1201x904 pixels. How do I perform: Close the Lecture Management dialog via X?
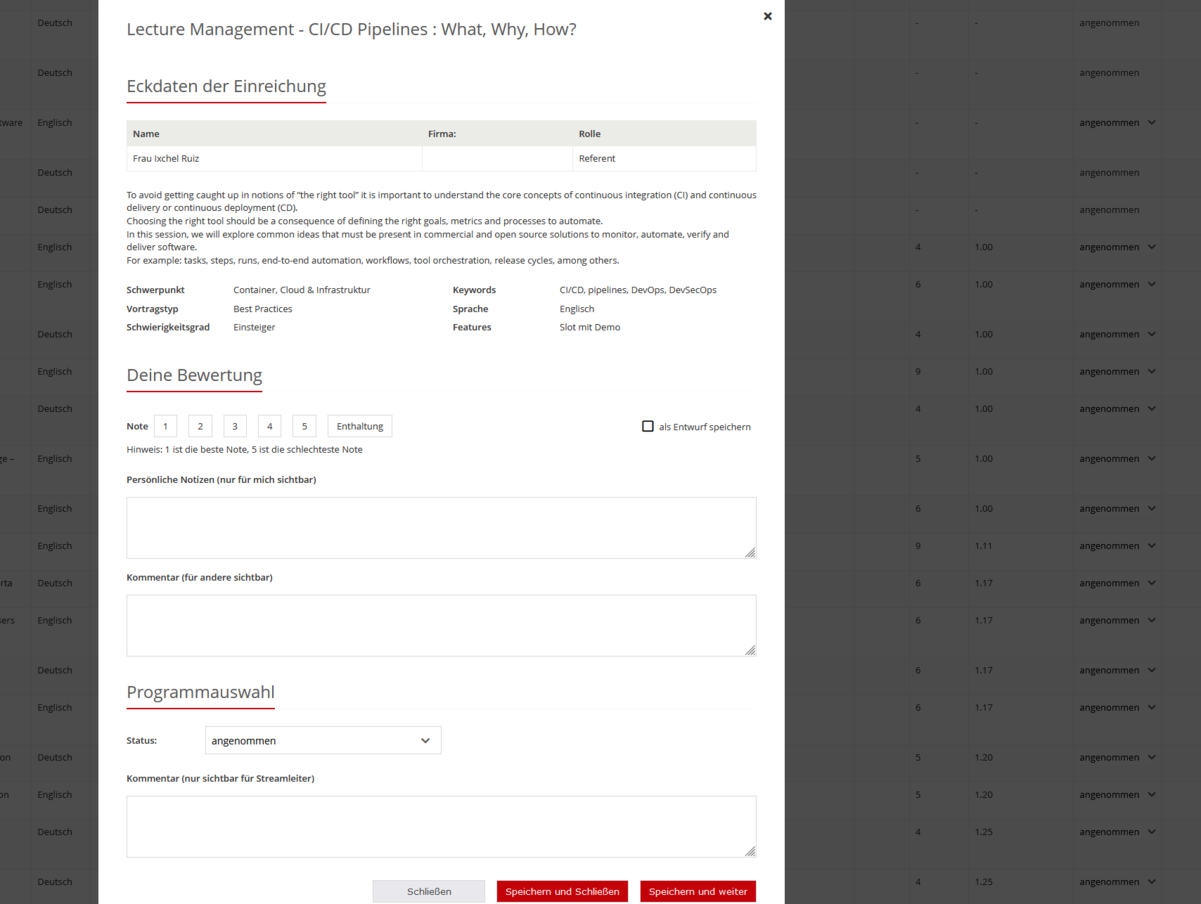(x=767, y=16)
